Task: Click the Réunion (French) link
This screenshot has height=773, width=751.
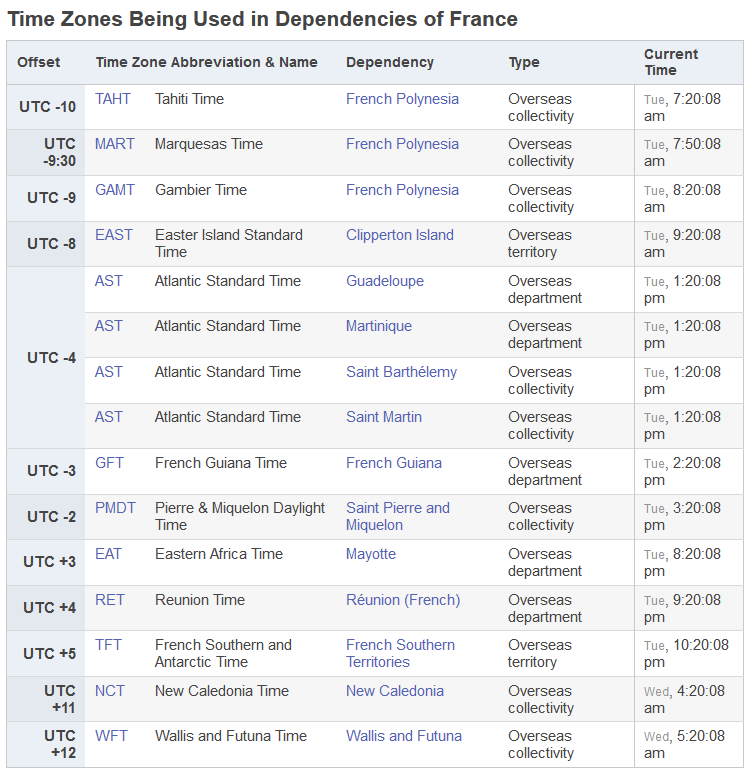Action: pyautogui.click(x=402, y=600)
